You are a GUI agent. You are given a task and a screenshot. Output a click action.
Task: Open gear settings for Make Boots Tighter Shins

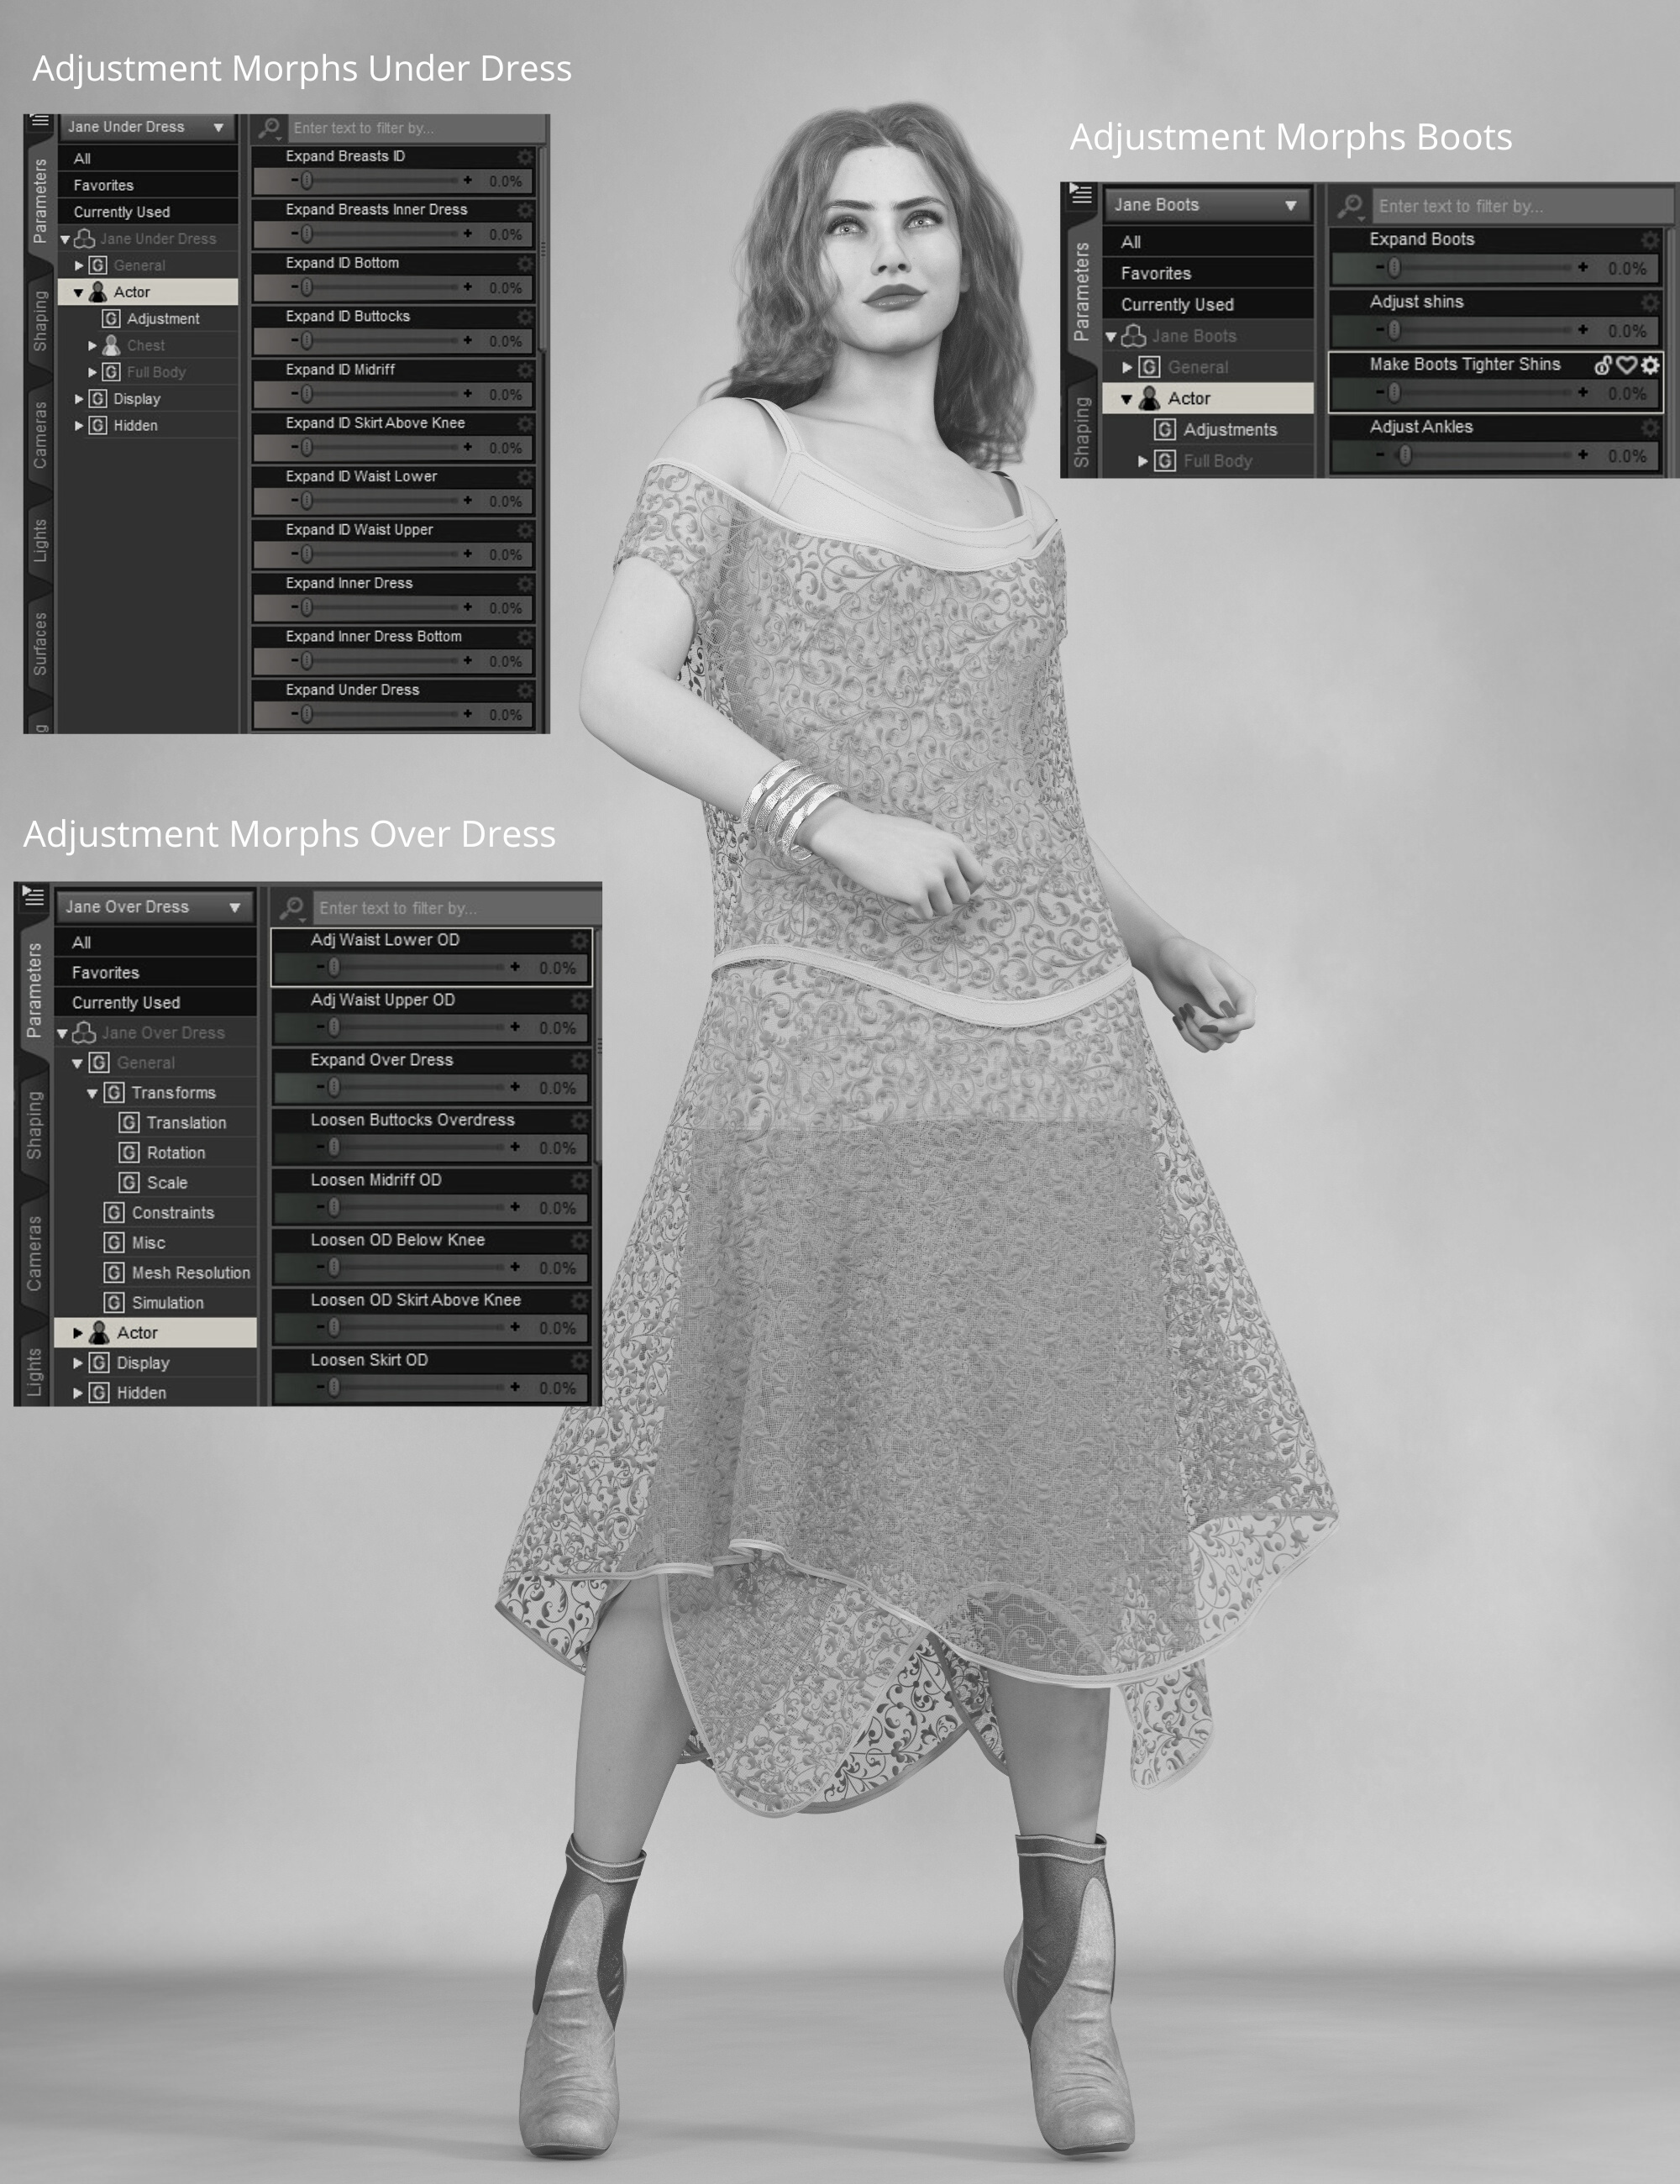click(1650, 365)
